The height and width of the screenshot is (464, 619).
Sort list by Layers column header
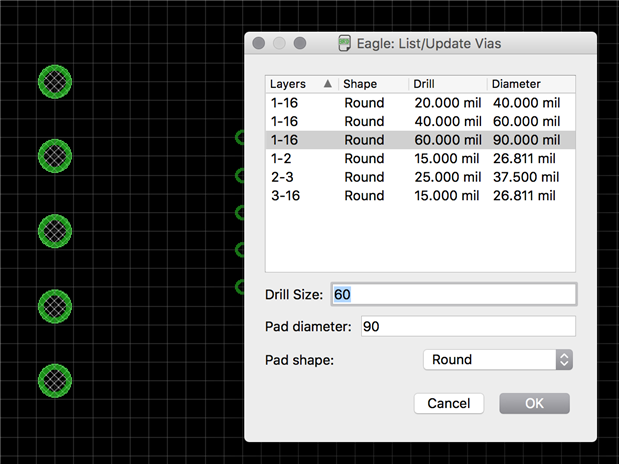300,85
